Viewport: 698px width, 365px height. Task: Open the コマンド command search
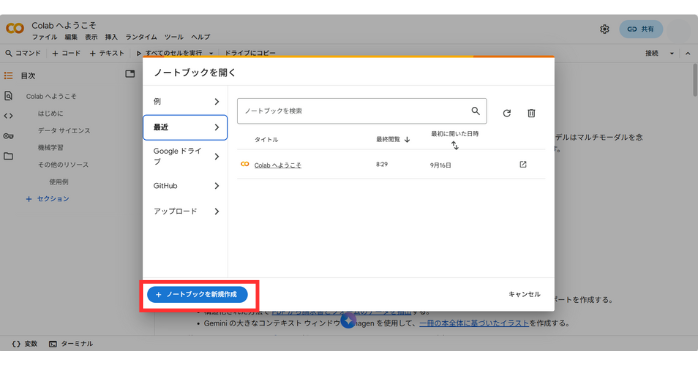click(23, 53)
